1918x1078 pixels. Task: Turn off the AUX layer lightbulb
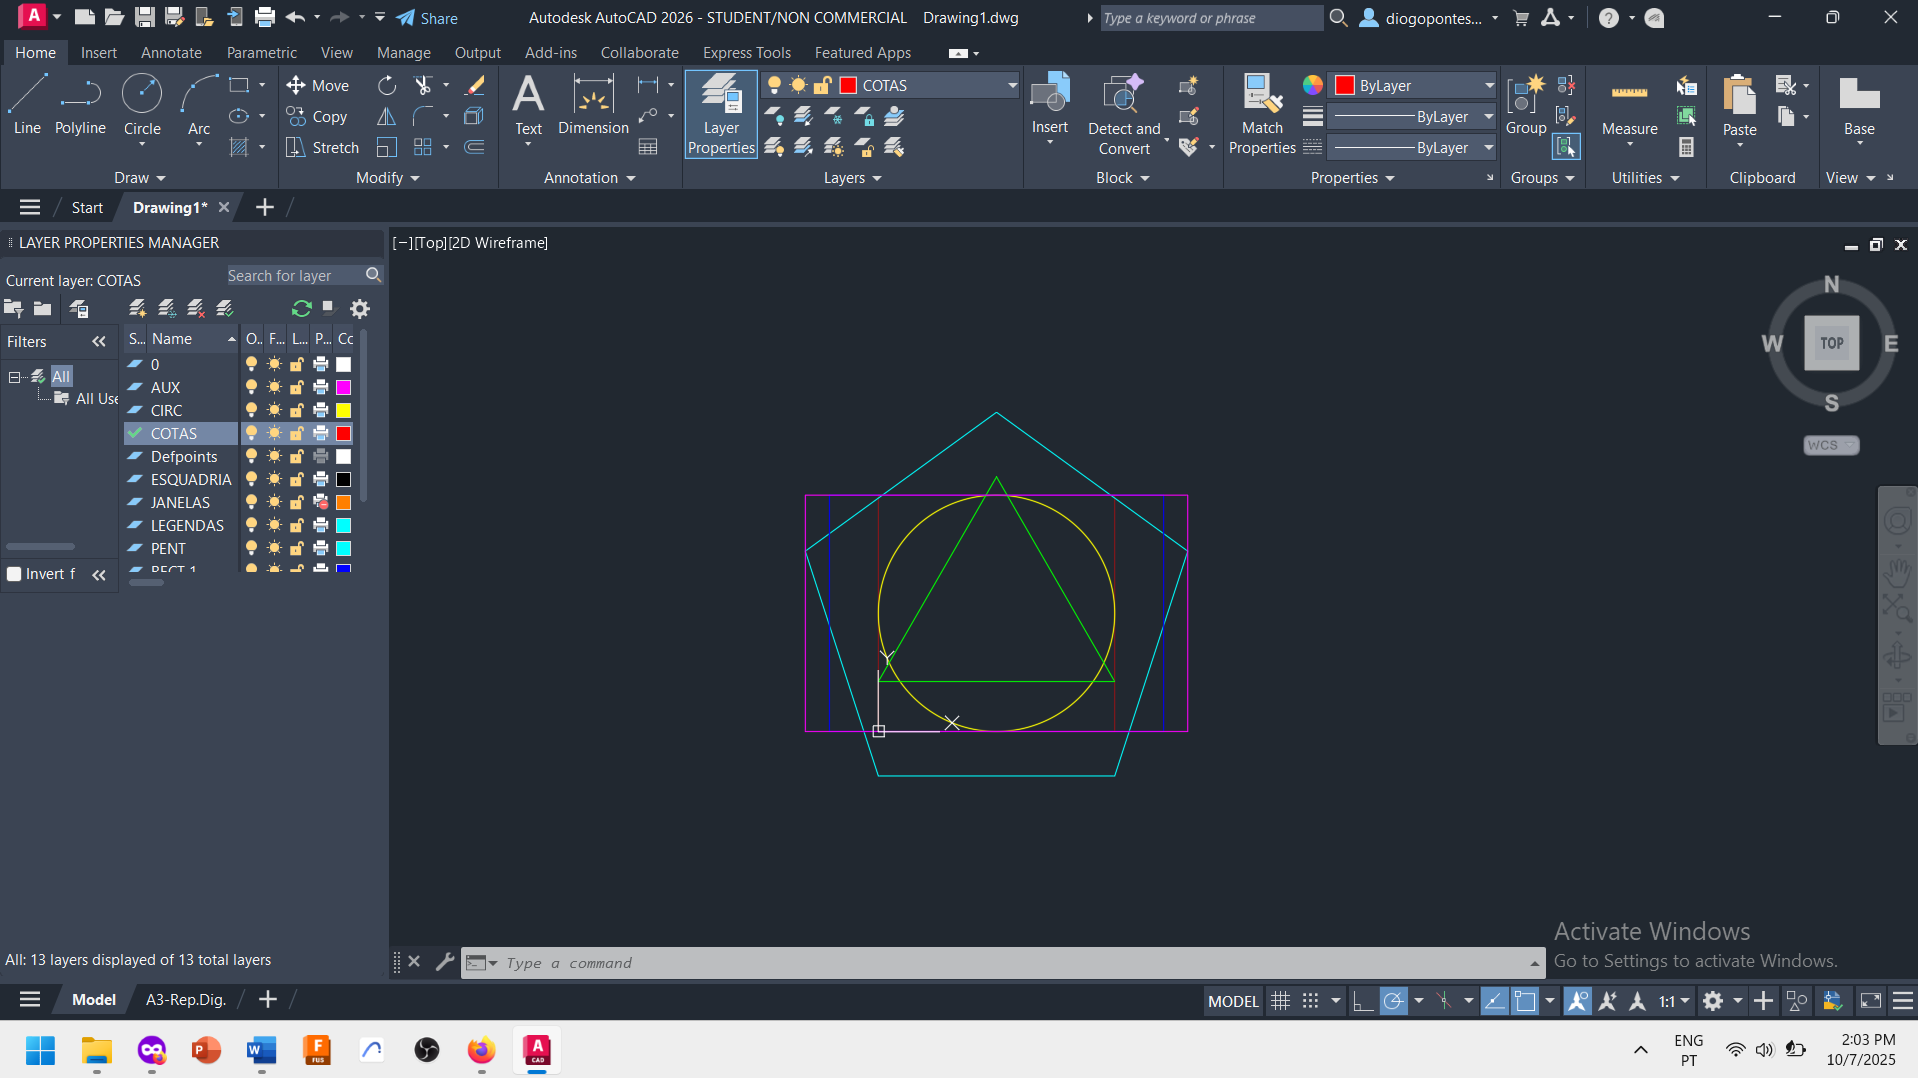252,388
